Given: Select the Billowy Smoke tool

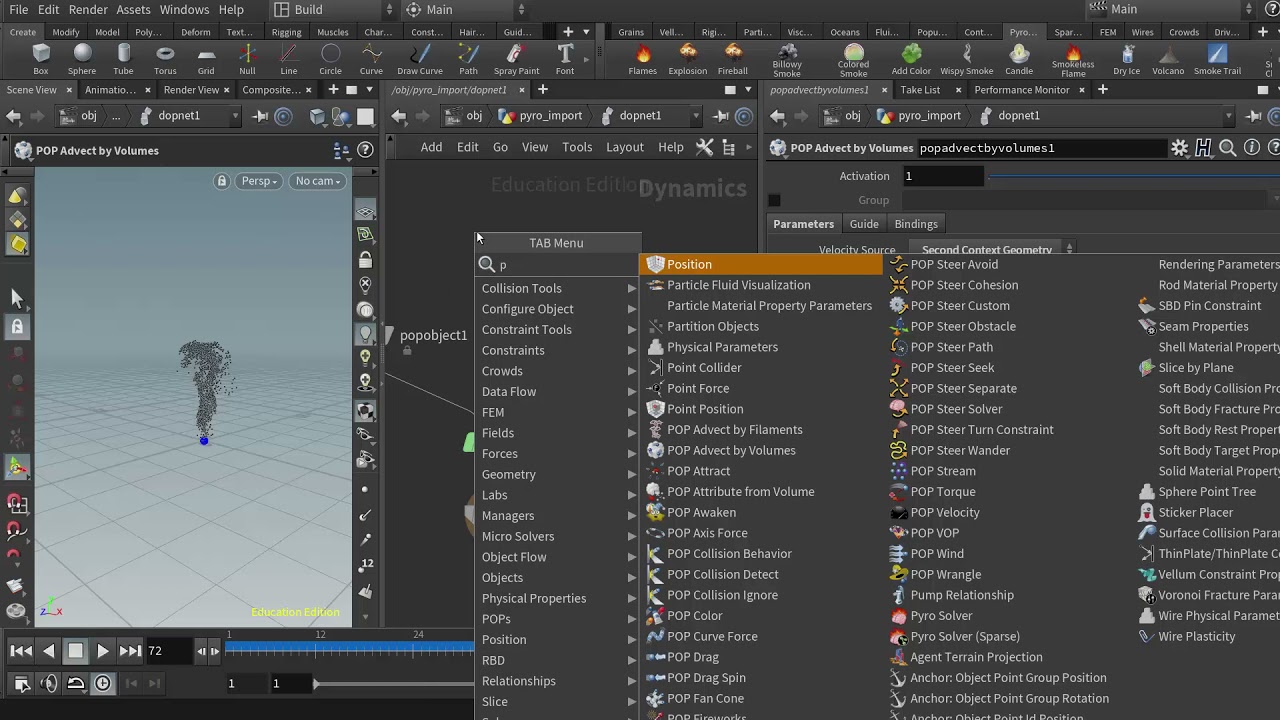Looking at the screenshot, I should [x=787, y=60].
